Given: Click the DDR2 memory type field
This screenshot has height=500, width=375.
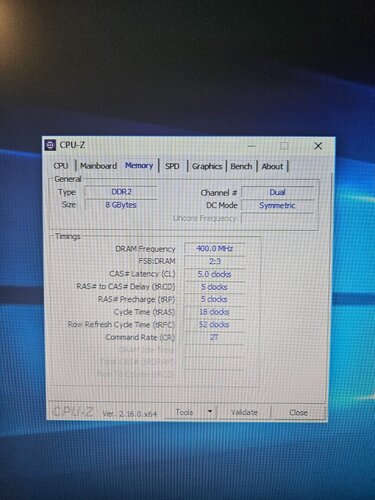Looking at the screenshot, I should [x=121, y=192].
